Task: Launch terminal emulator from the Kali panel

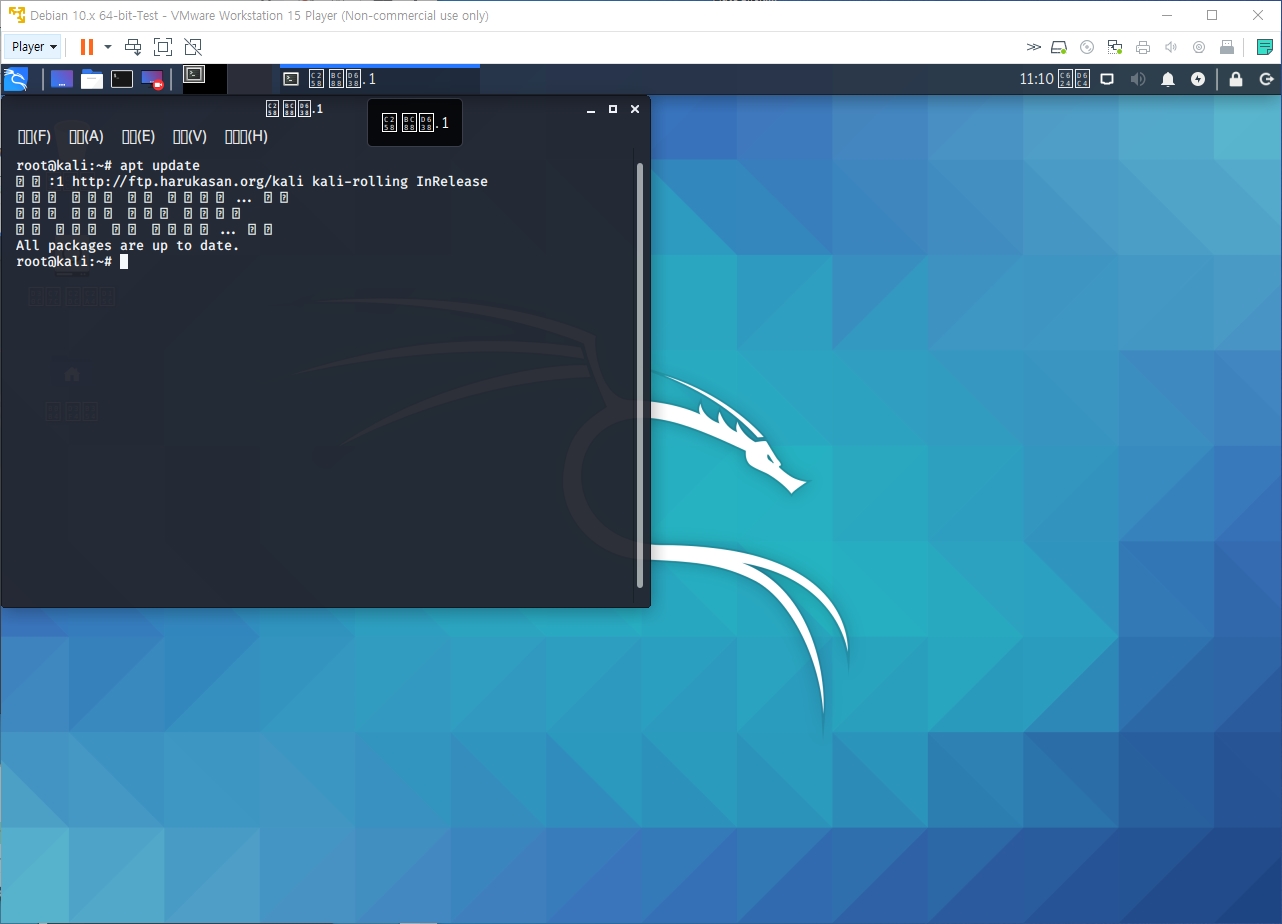Action: coord(122,79)
